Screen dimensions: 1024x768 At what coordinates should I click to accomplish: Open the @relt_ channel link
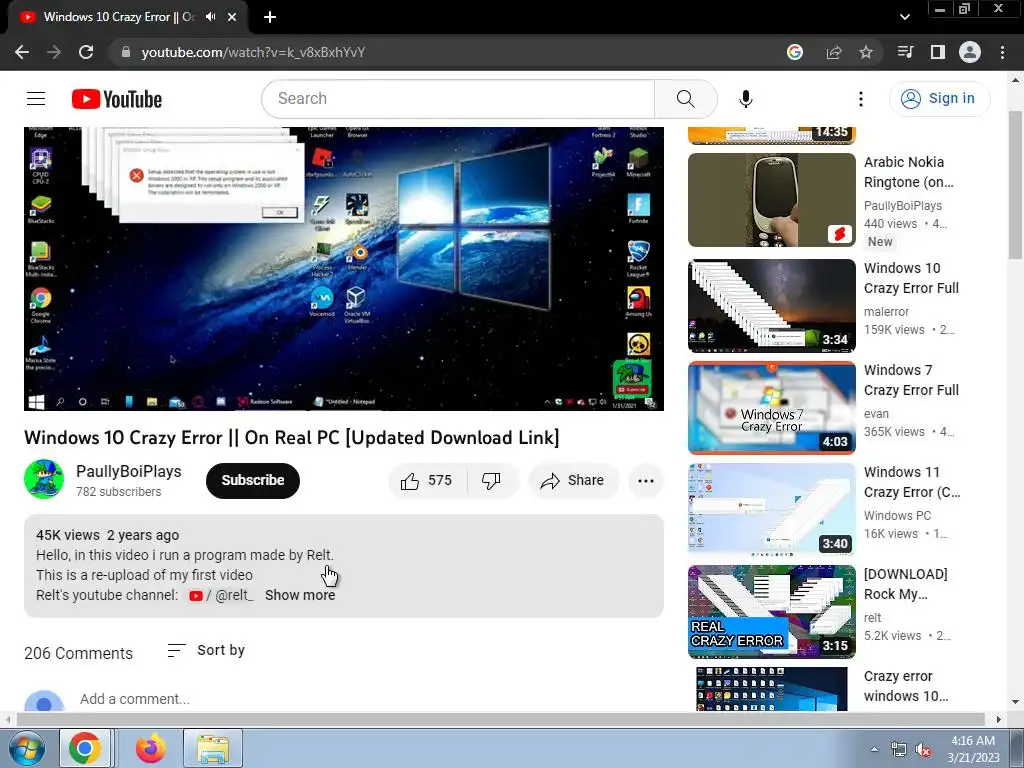point(221,595)
